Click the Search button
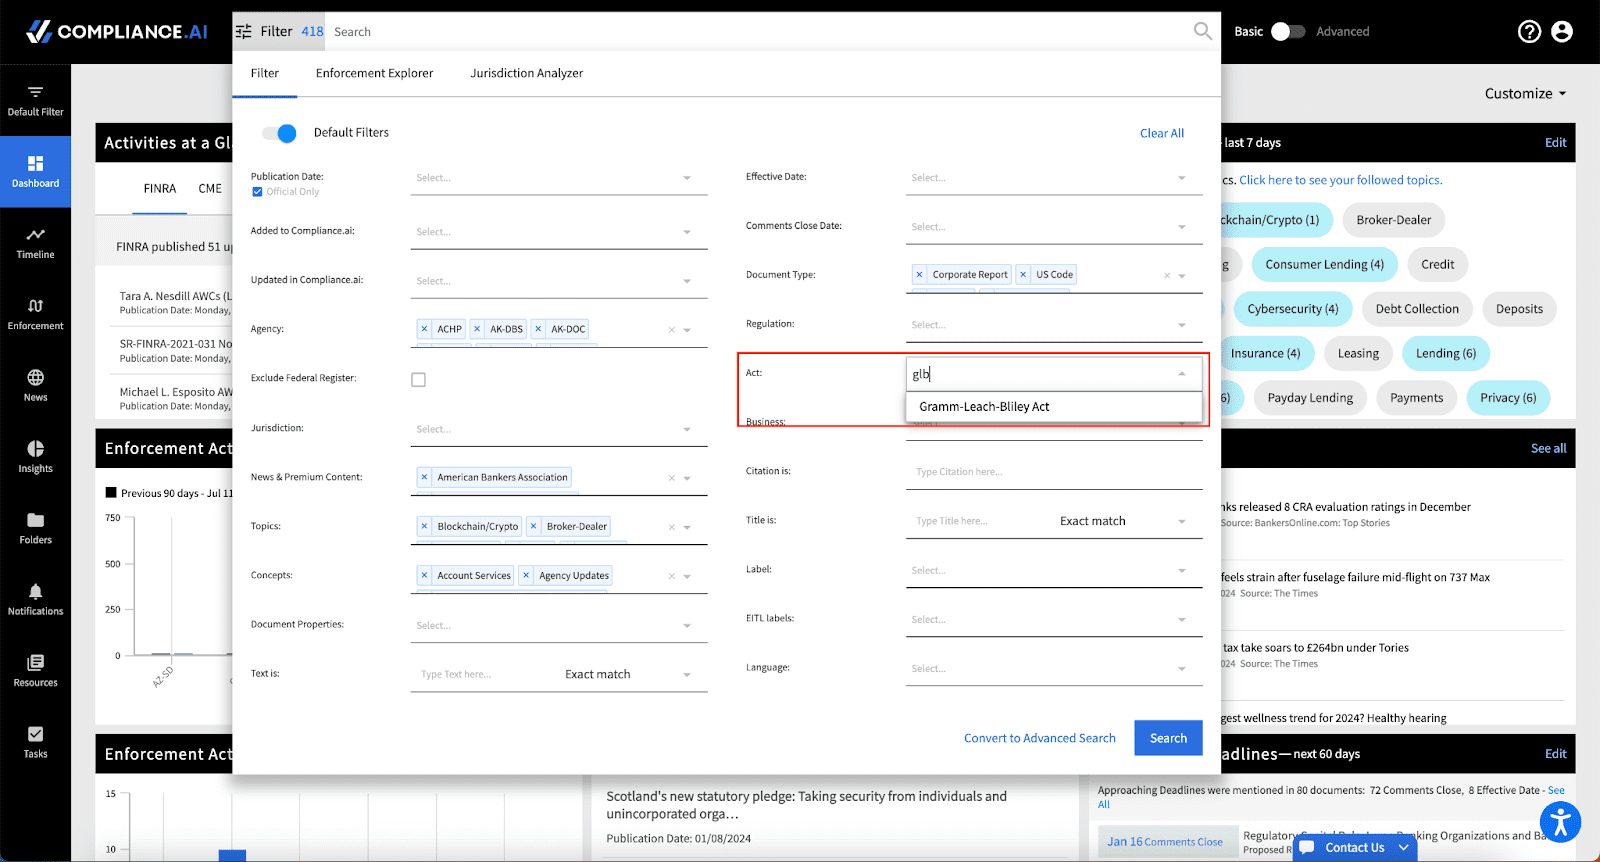The height and width of the screenshot is (862, 1600). pyautogui.click(x=1168, y=738)
